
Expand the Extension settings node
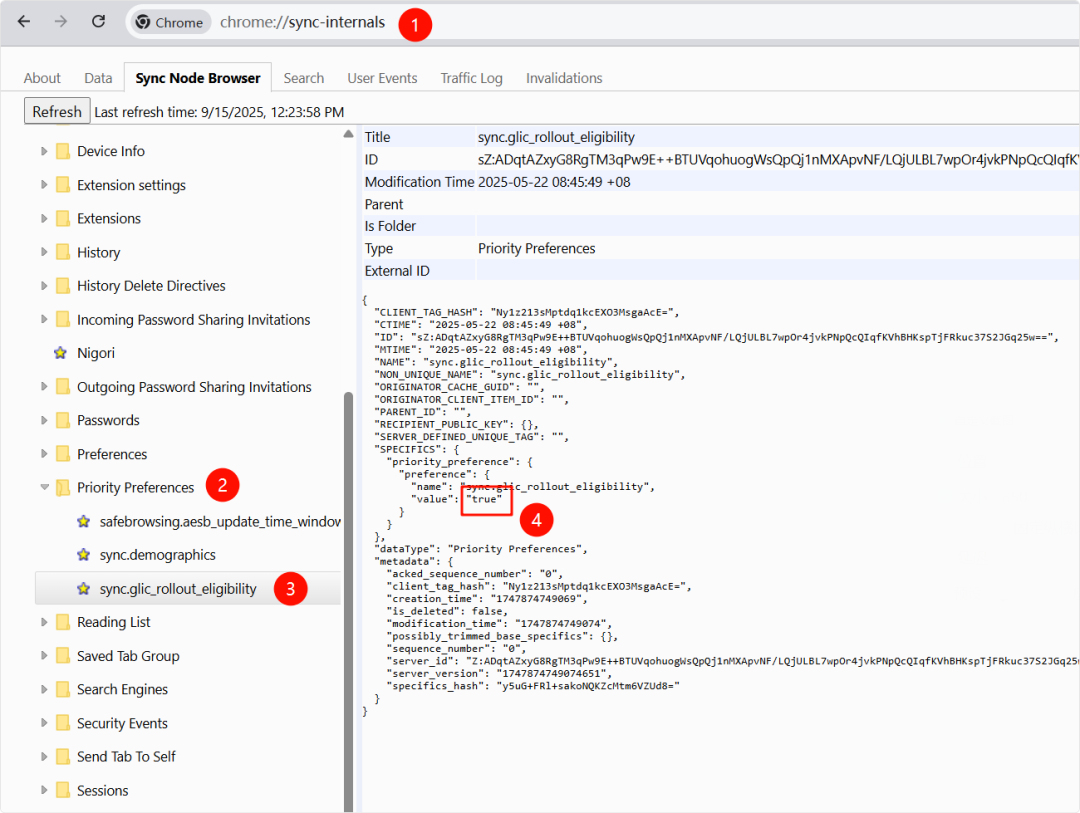pyautogui.click(x=44, y=185)
